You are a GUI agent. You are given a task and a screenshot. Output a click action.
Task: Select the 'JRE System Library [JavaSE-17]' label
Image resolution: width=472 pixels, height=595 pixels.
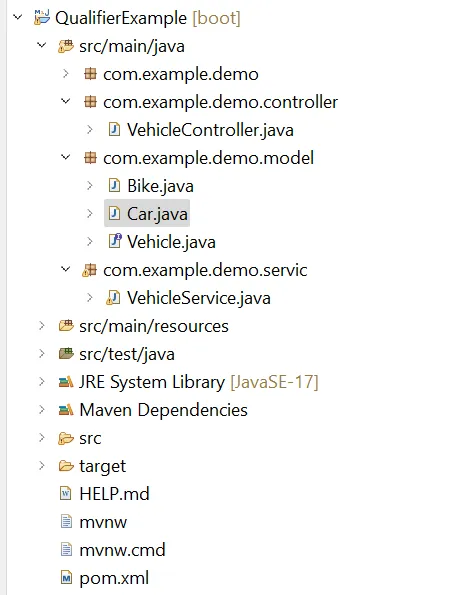click(x=199, y=382)
